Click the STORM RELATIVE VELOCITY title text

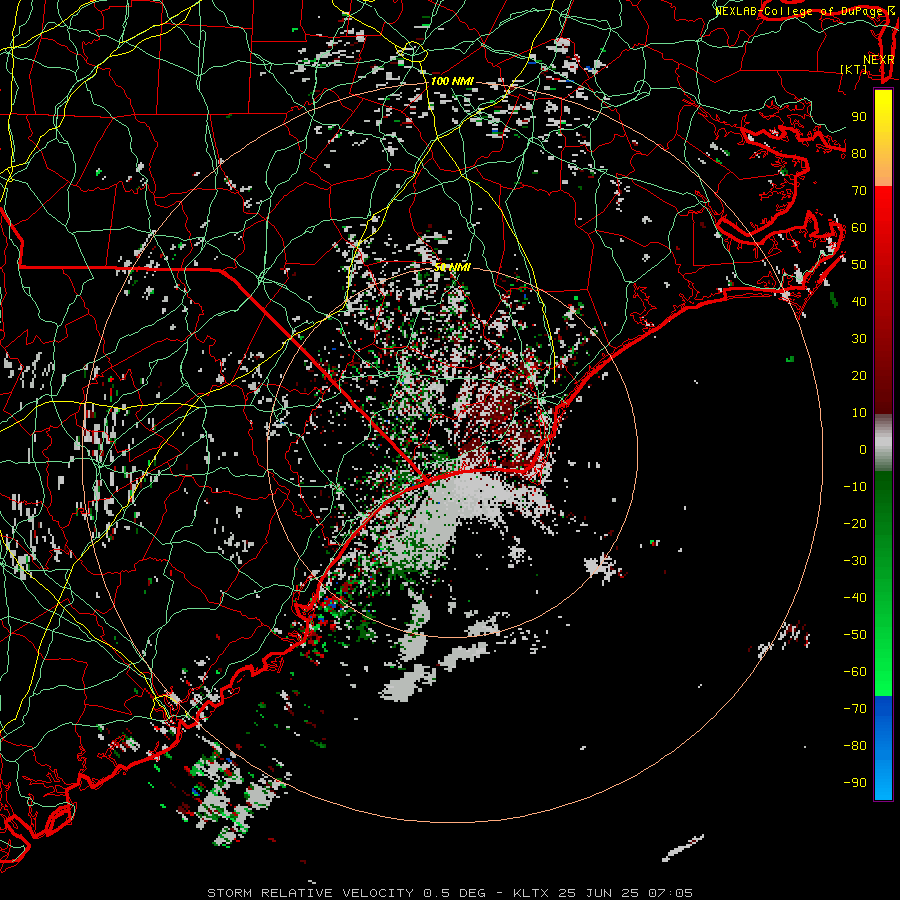(x=310, y=893)
